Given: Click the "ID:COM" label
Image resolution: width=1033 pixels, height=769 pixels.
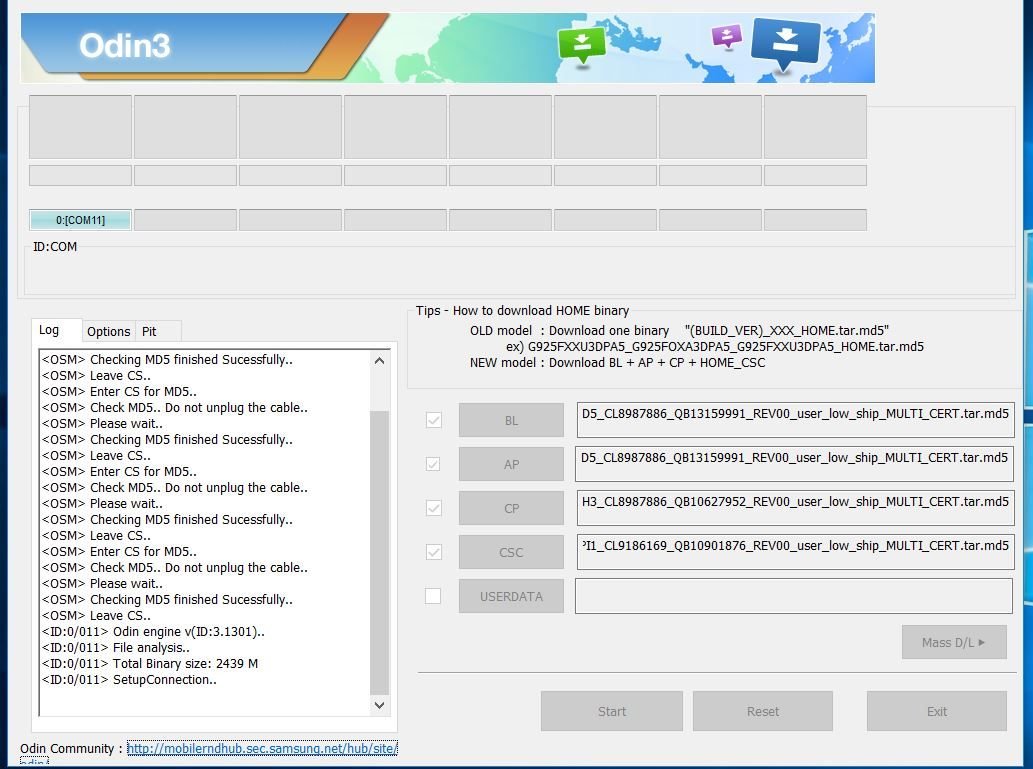Looking at the screenshot, I should click(x=55, y=246).
